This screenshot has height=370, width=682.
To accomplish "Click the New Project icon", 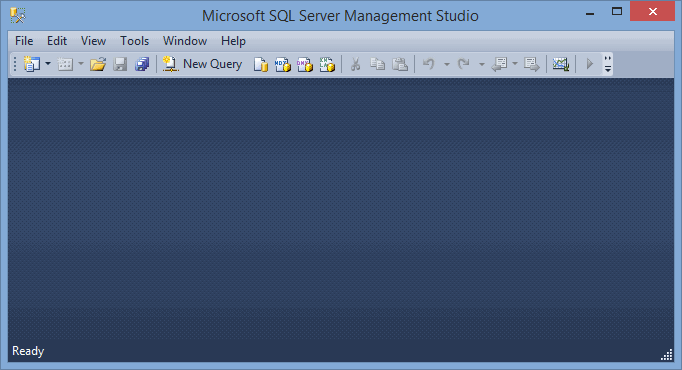I will click(32, 64).
